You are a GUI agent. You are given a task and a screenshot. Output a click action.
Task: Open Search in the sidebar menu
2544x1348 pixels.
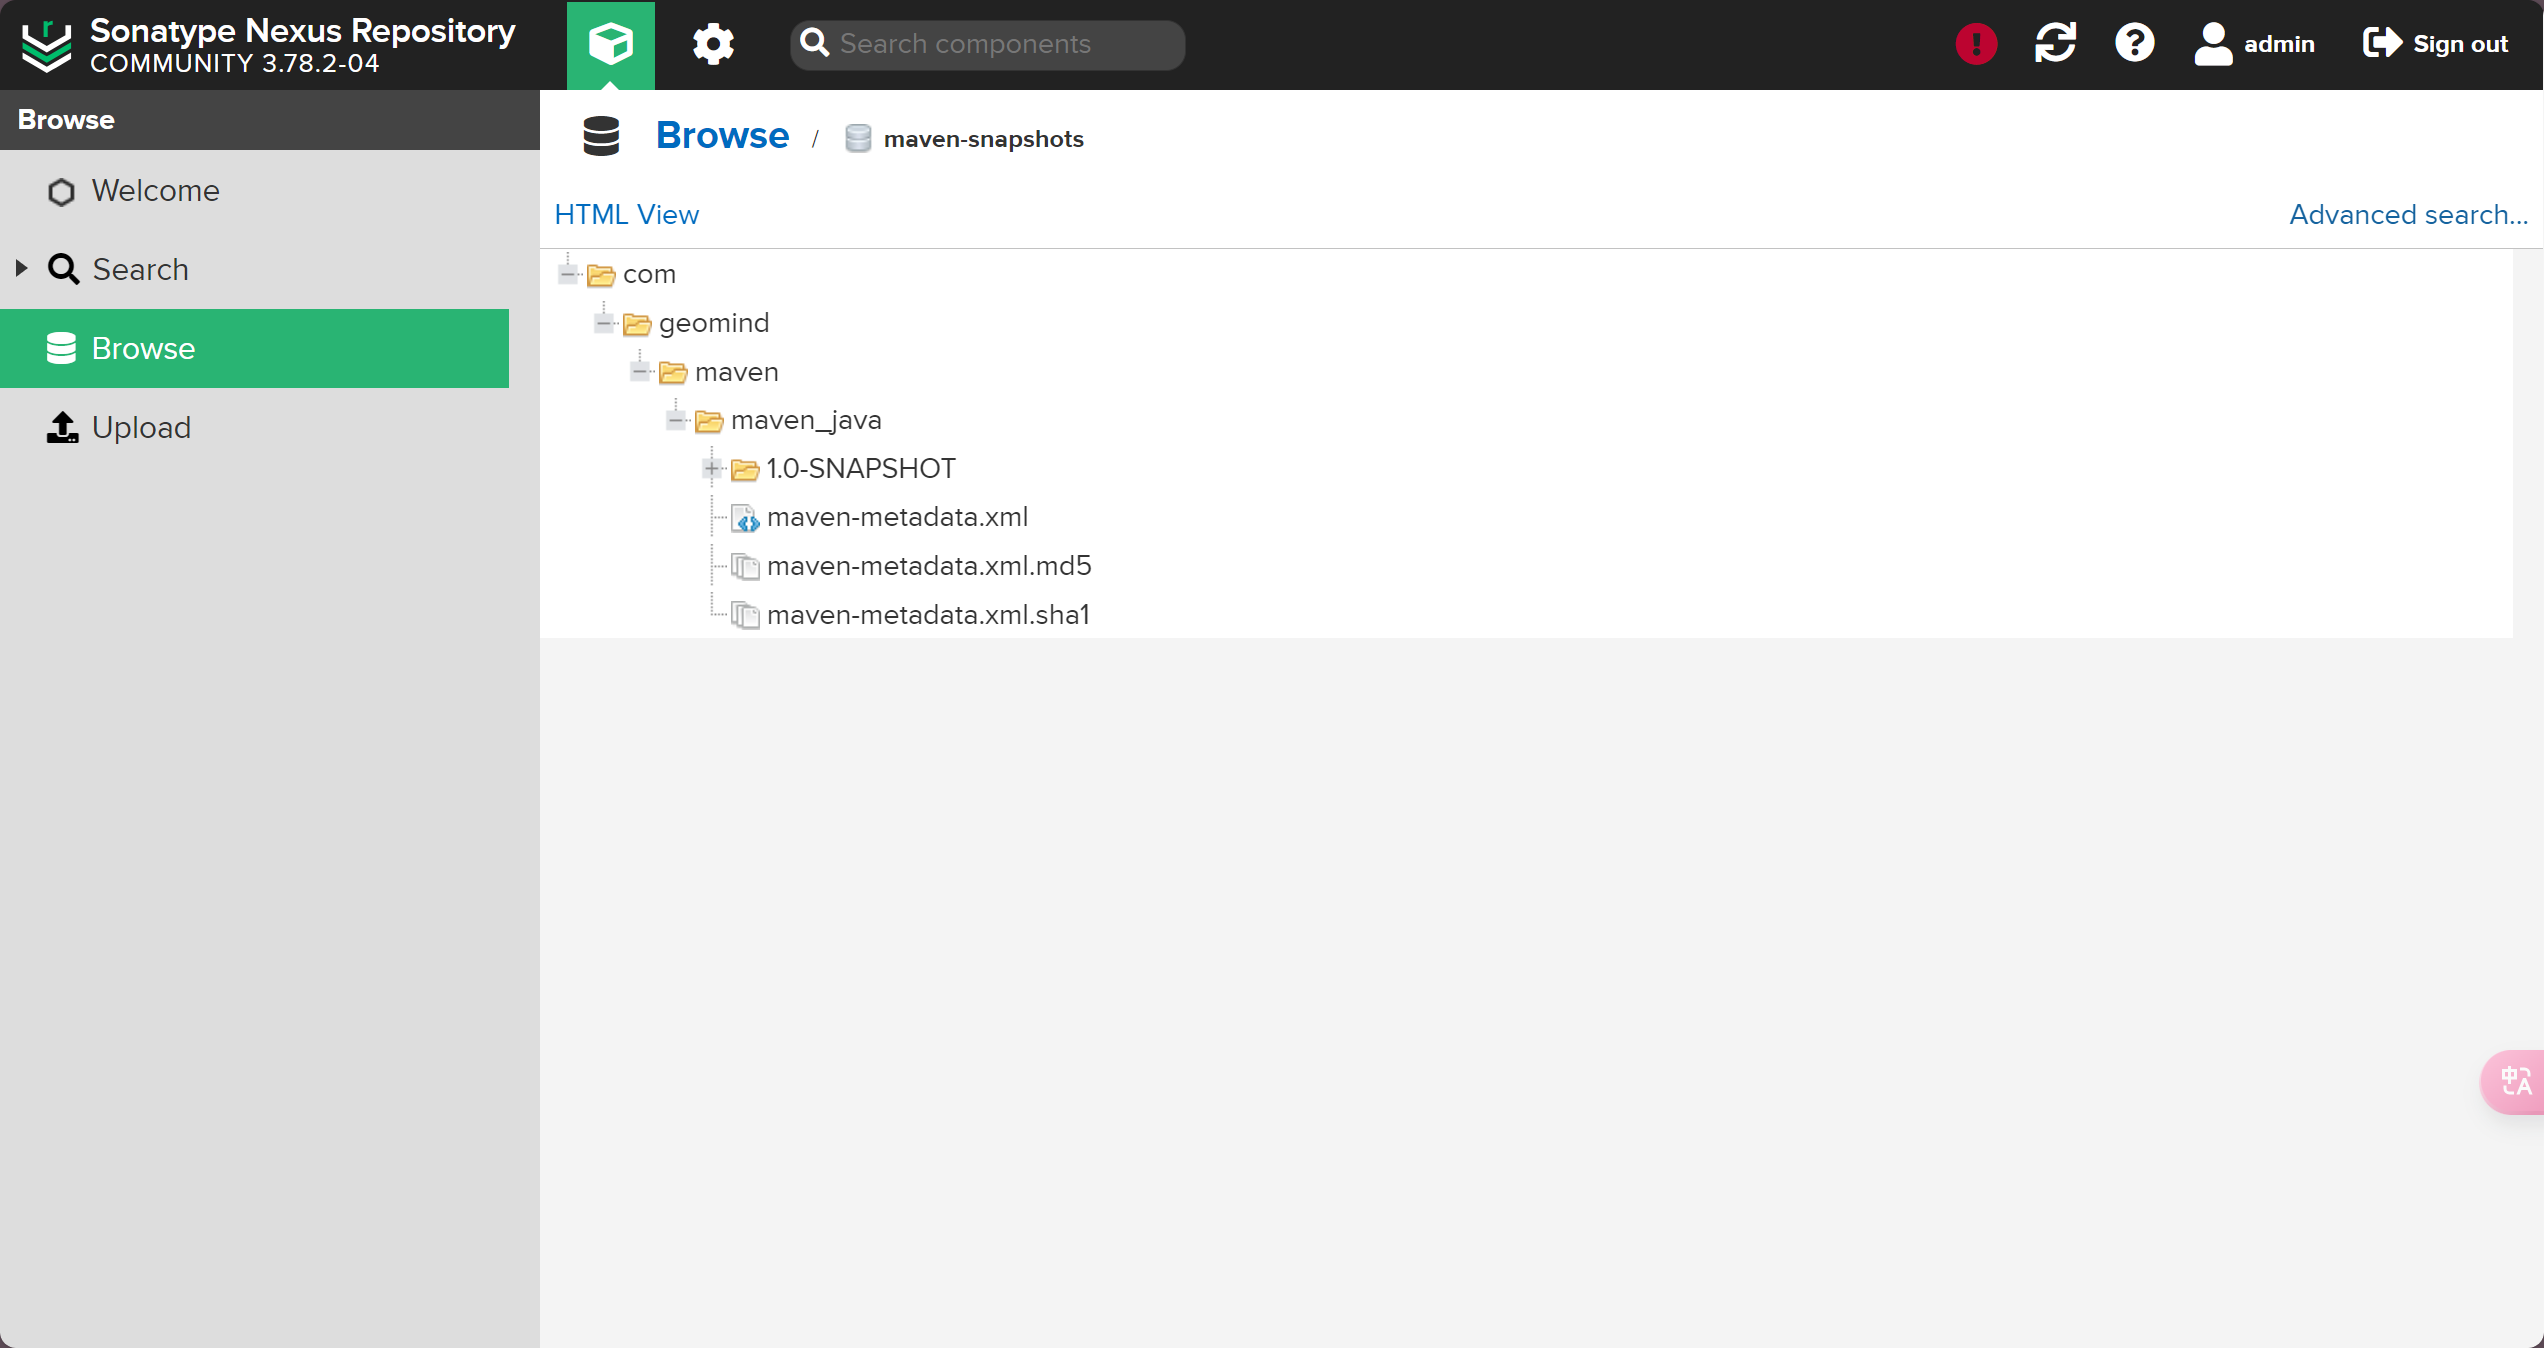tap(254, 269)
